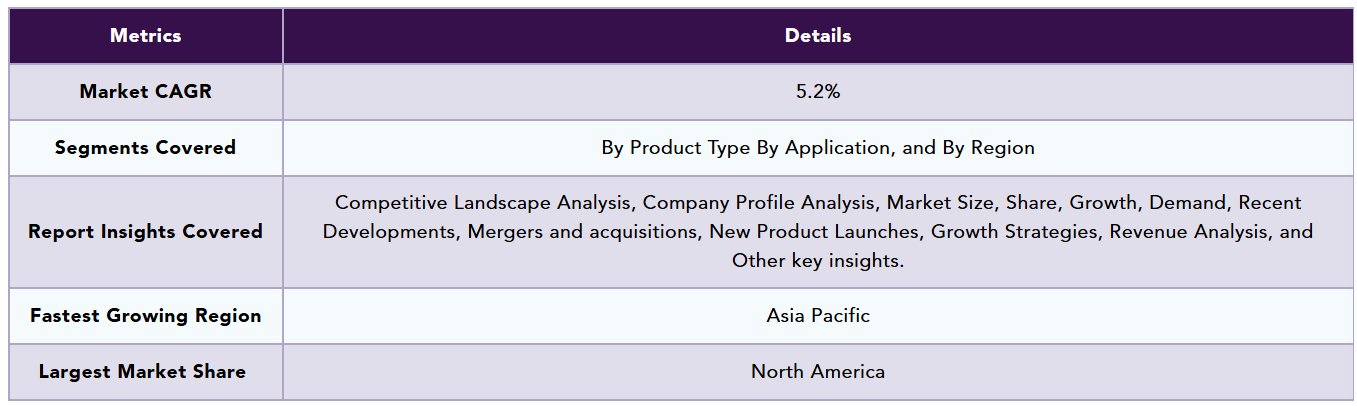
Task: Click 'Company Profile Analysis' phrase
Action: point(758,203)
